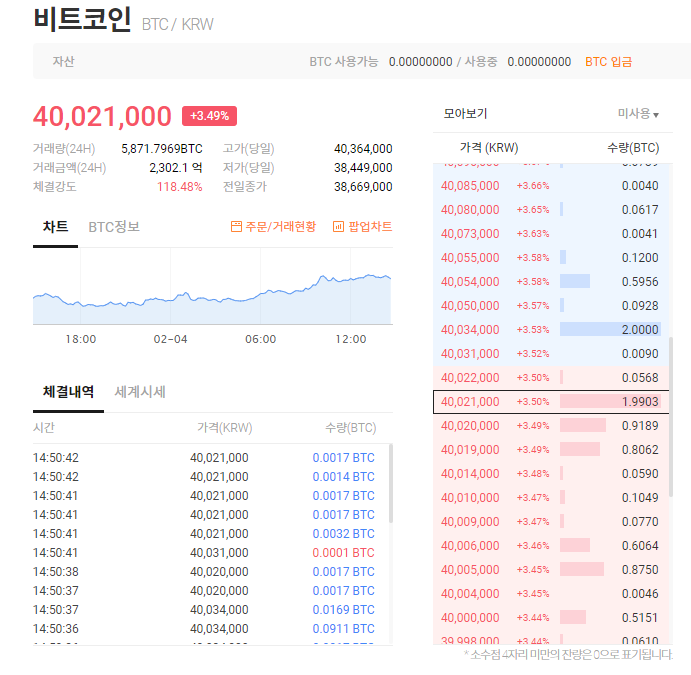
Task: Click the price chart area
Action: click(x=212, y=286)
